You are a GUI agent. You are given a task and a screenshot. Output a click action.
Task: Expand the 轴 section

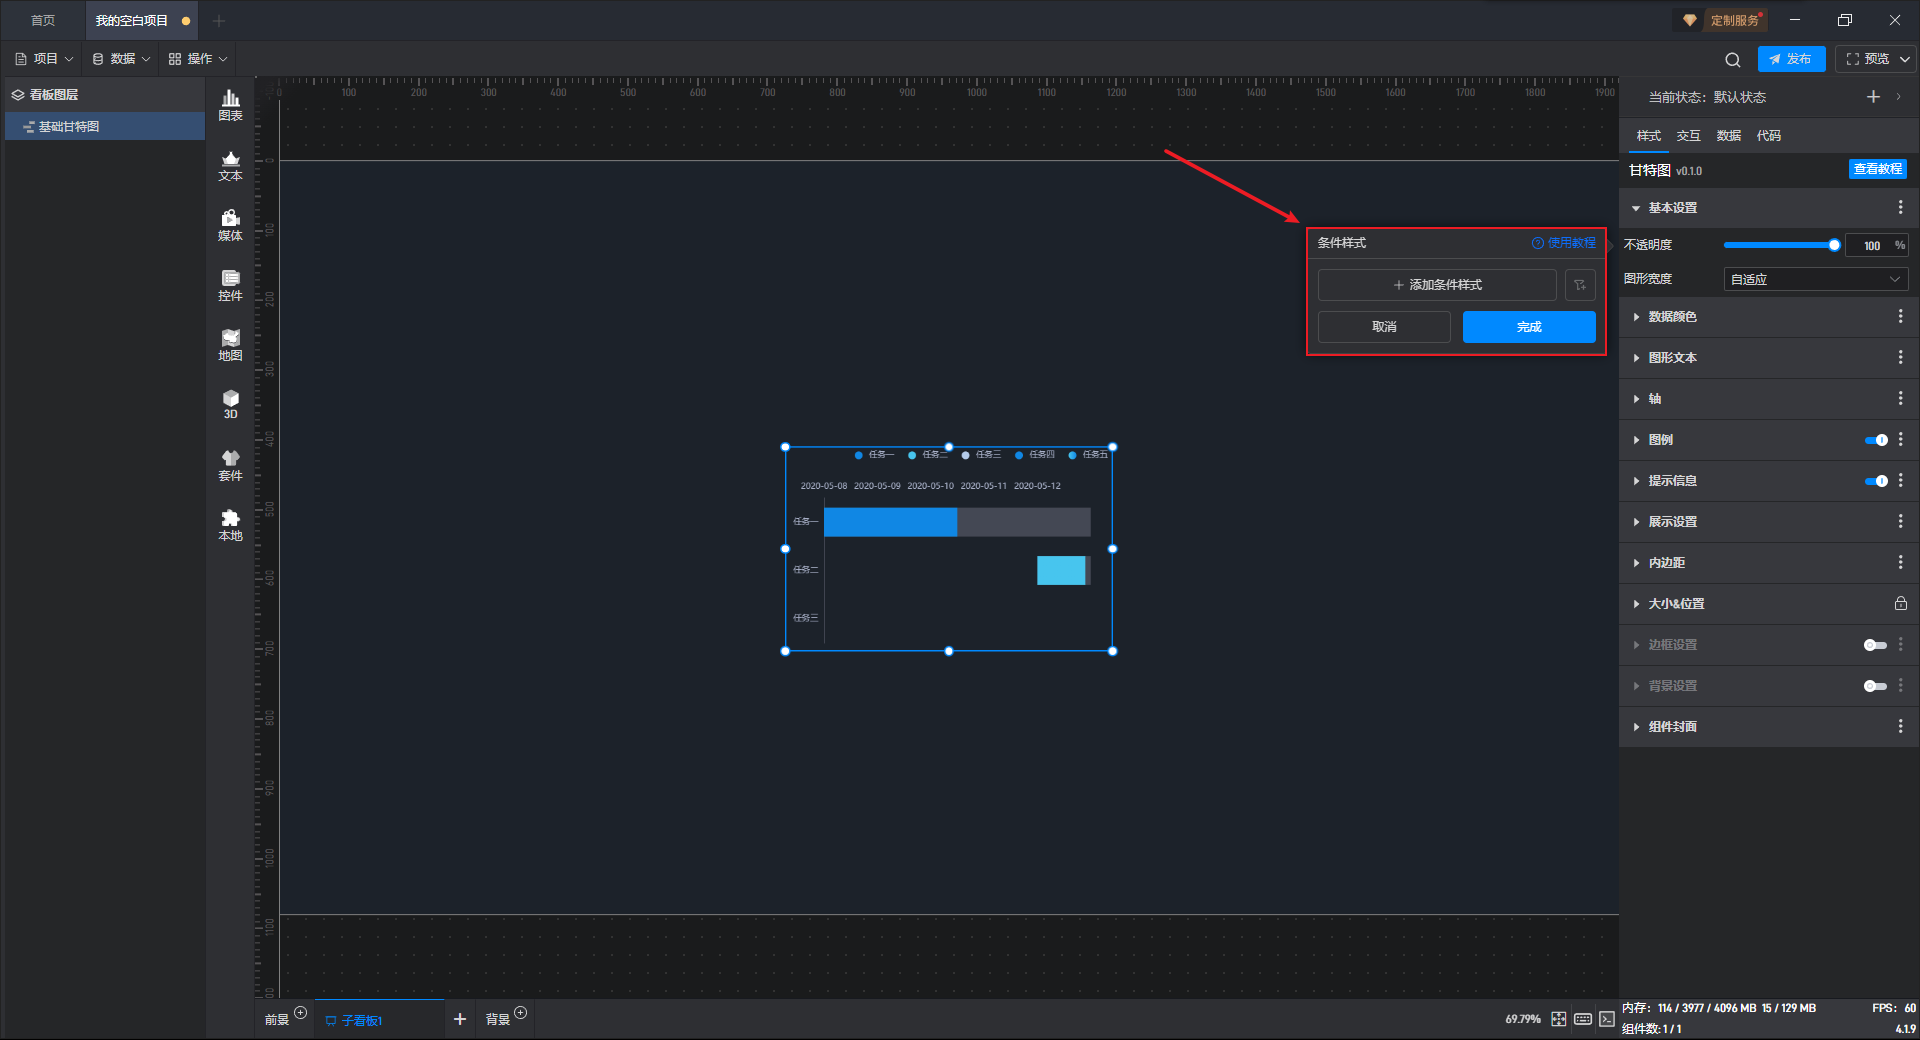(x=1636, y=399)
